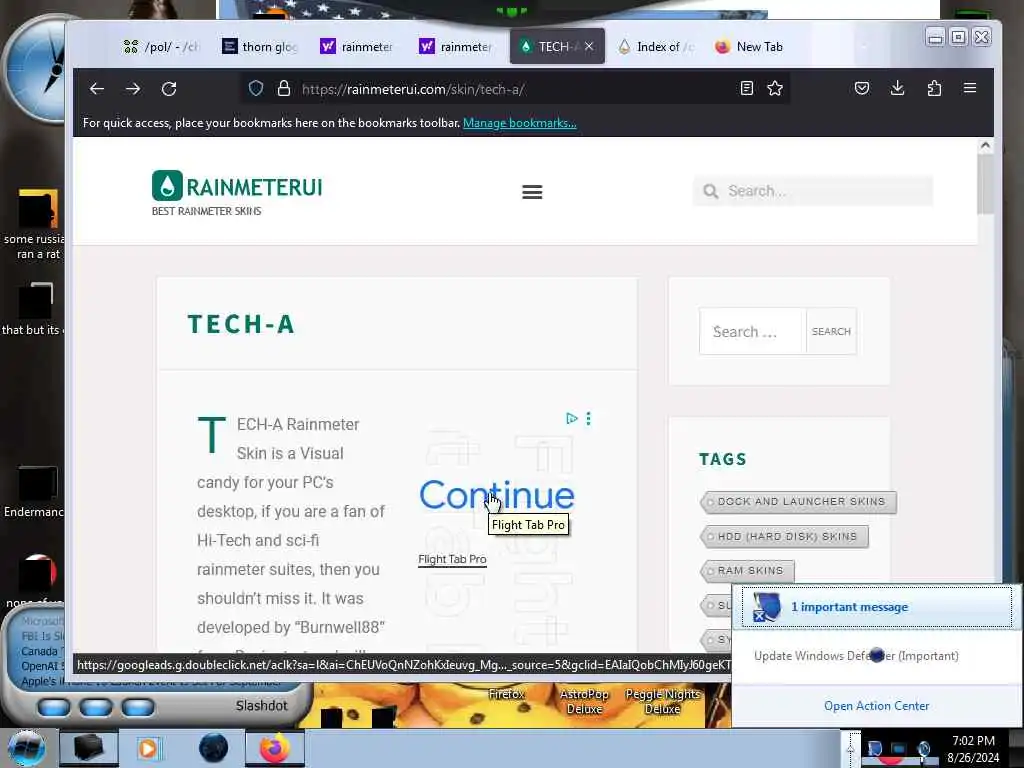Click the sidebar Search ... input

point(752,331)
